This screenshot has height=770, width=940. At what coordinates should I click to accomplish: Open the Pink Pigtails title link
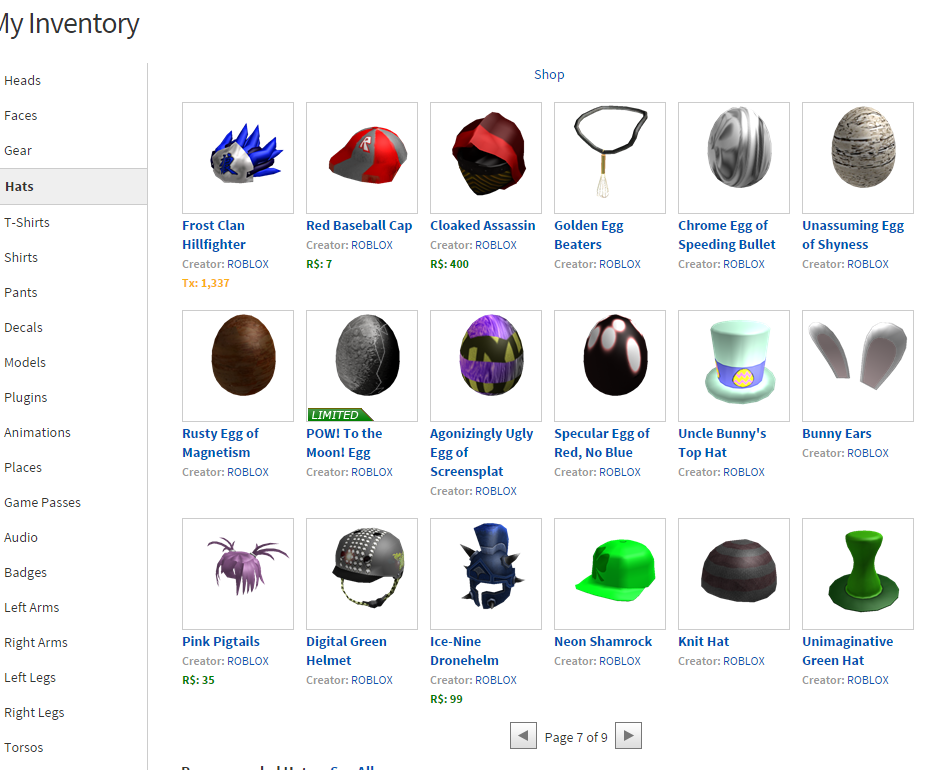tap(221, 642)
